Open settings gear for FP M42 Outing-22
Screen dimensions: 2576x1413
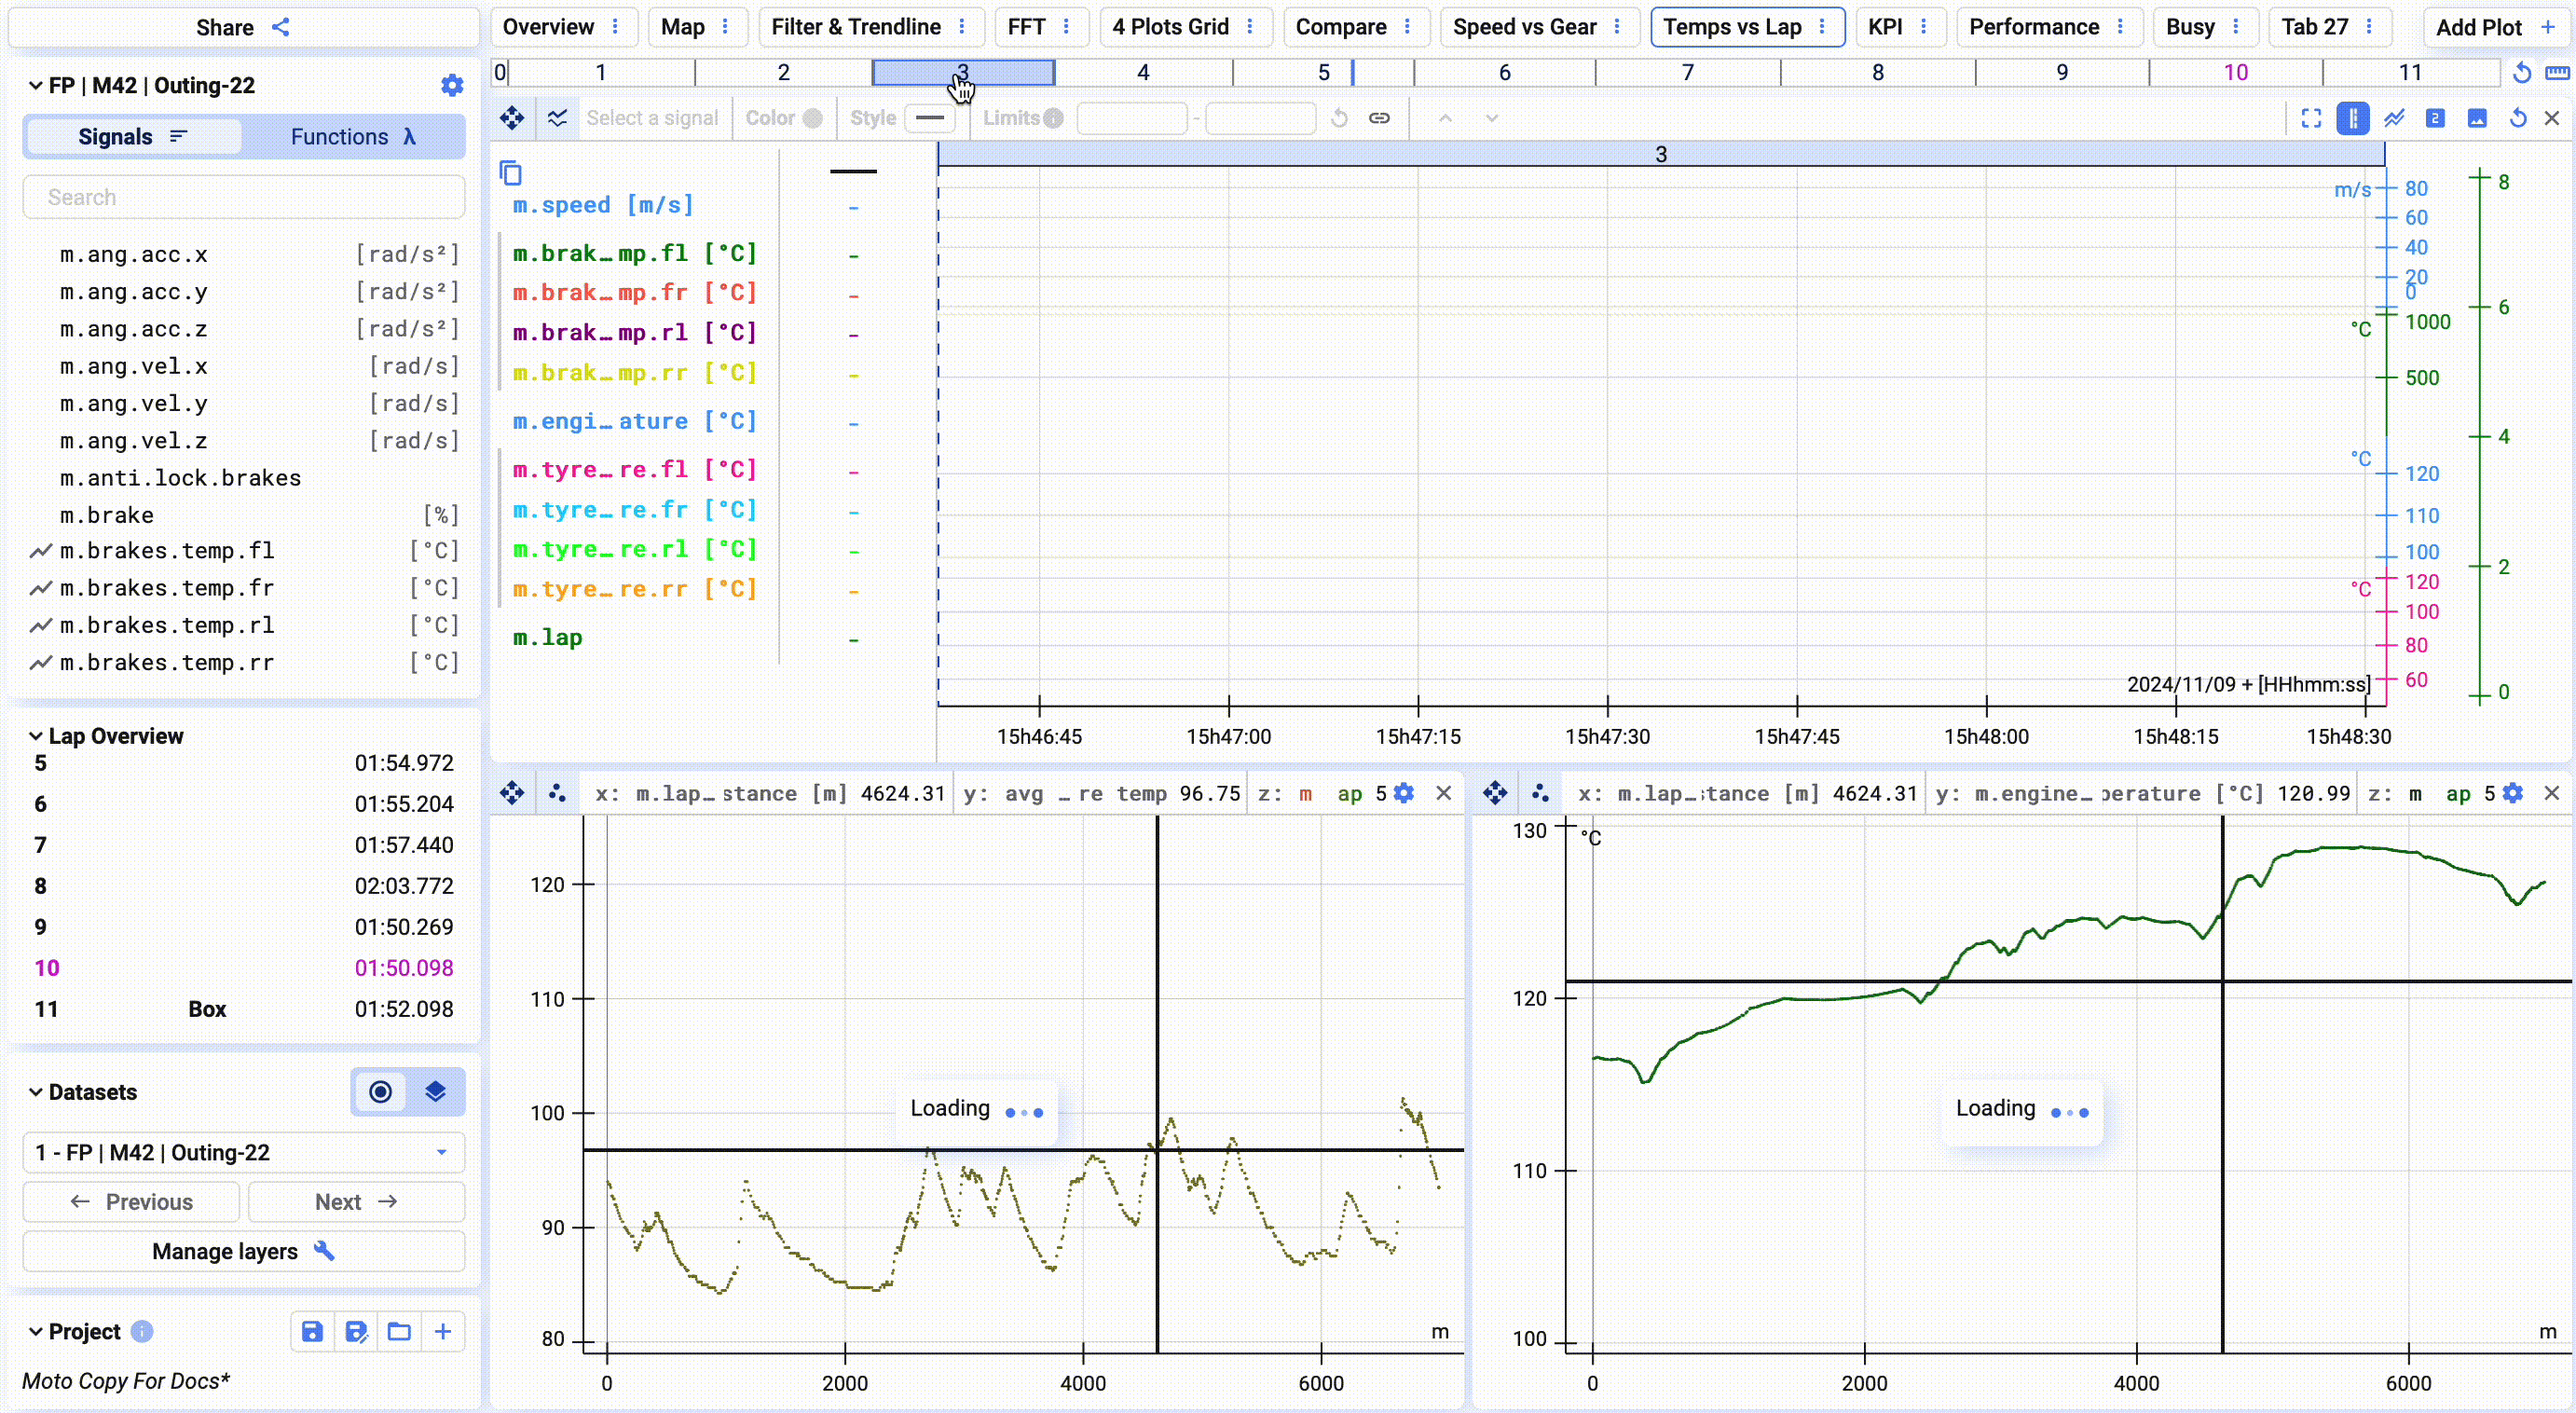(452, 86)
